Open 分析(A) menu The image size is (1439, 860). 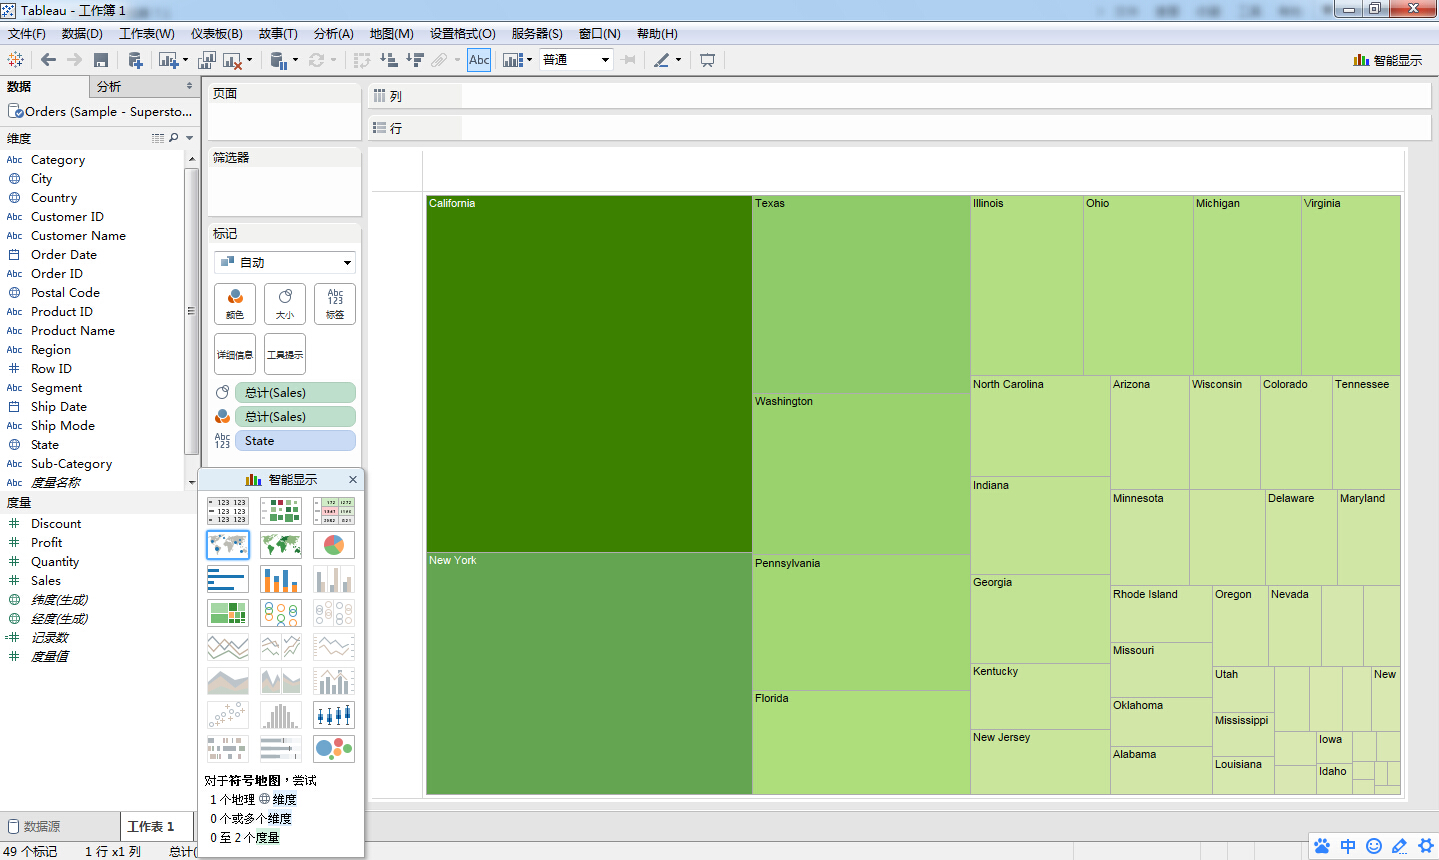point(334,34)
